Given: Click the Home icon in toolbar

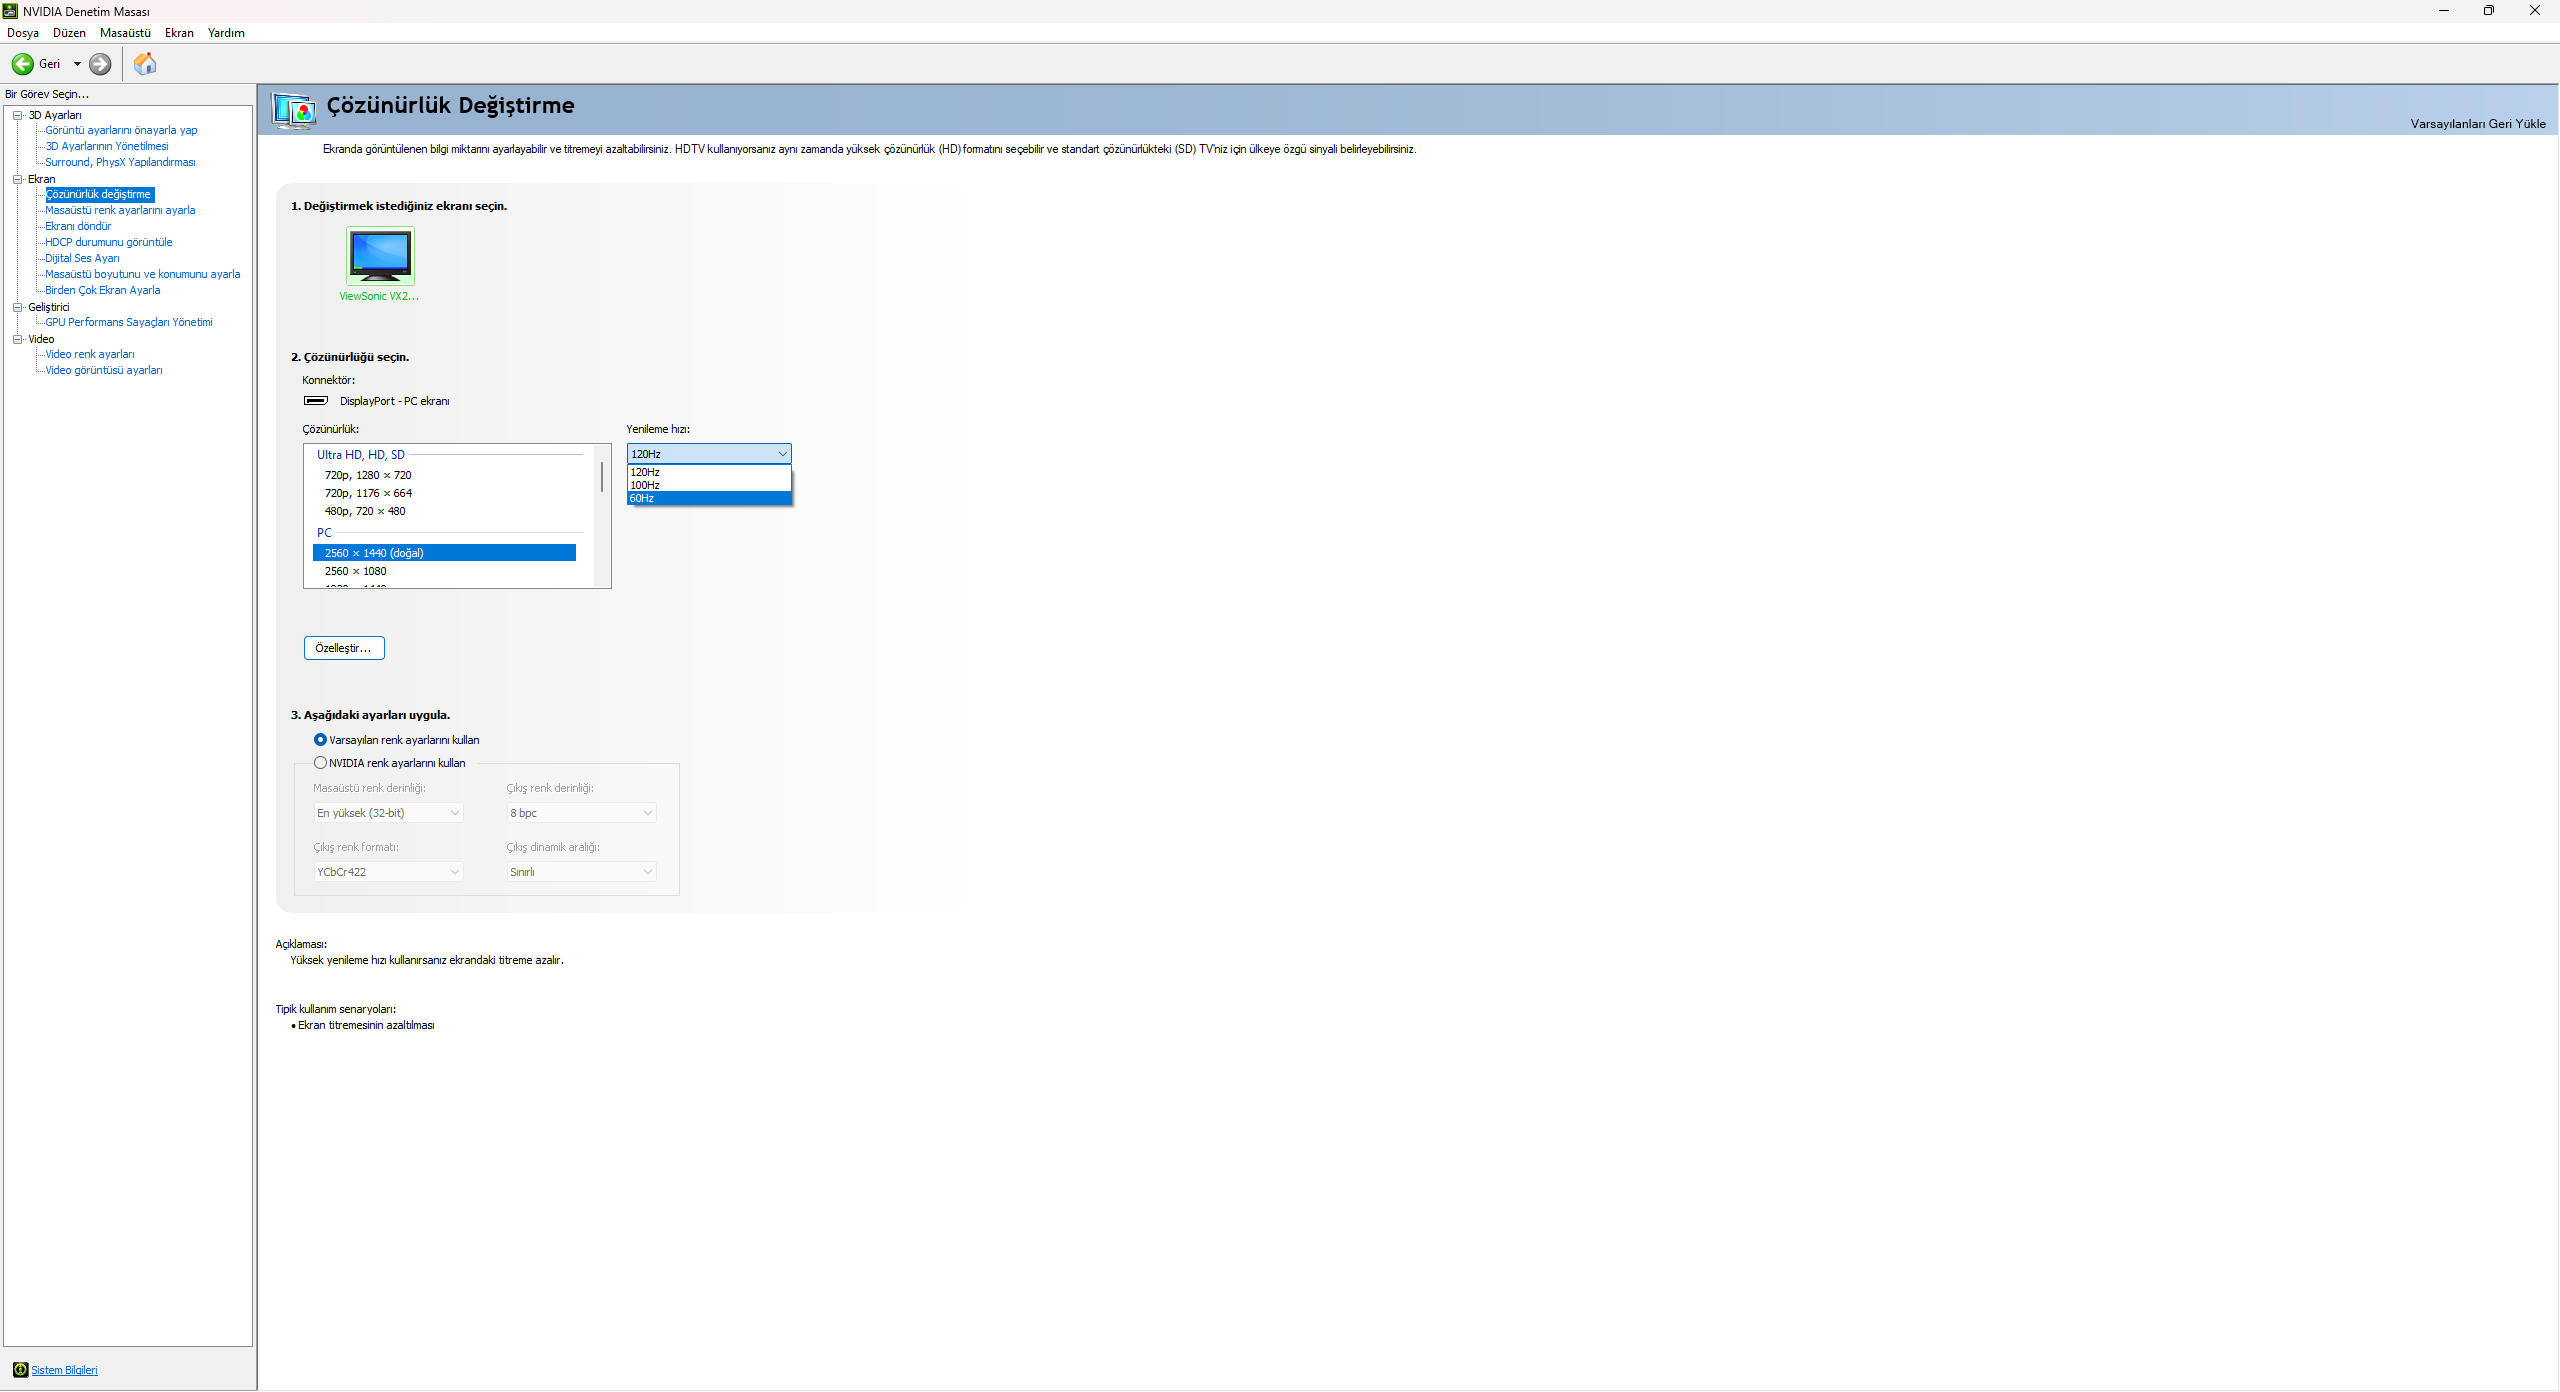Looking at the screenshot, I should (x=145, y=64).
